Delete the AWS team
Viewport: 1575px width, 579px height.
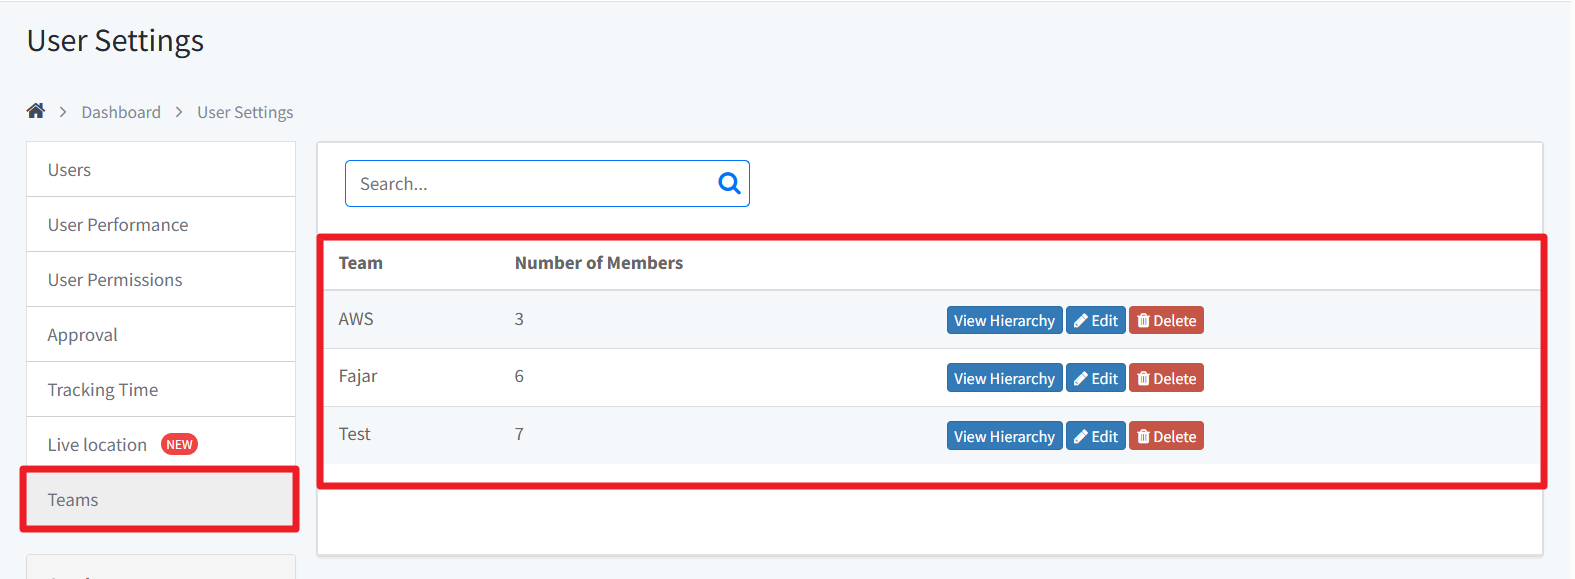(1166, 320)
